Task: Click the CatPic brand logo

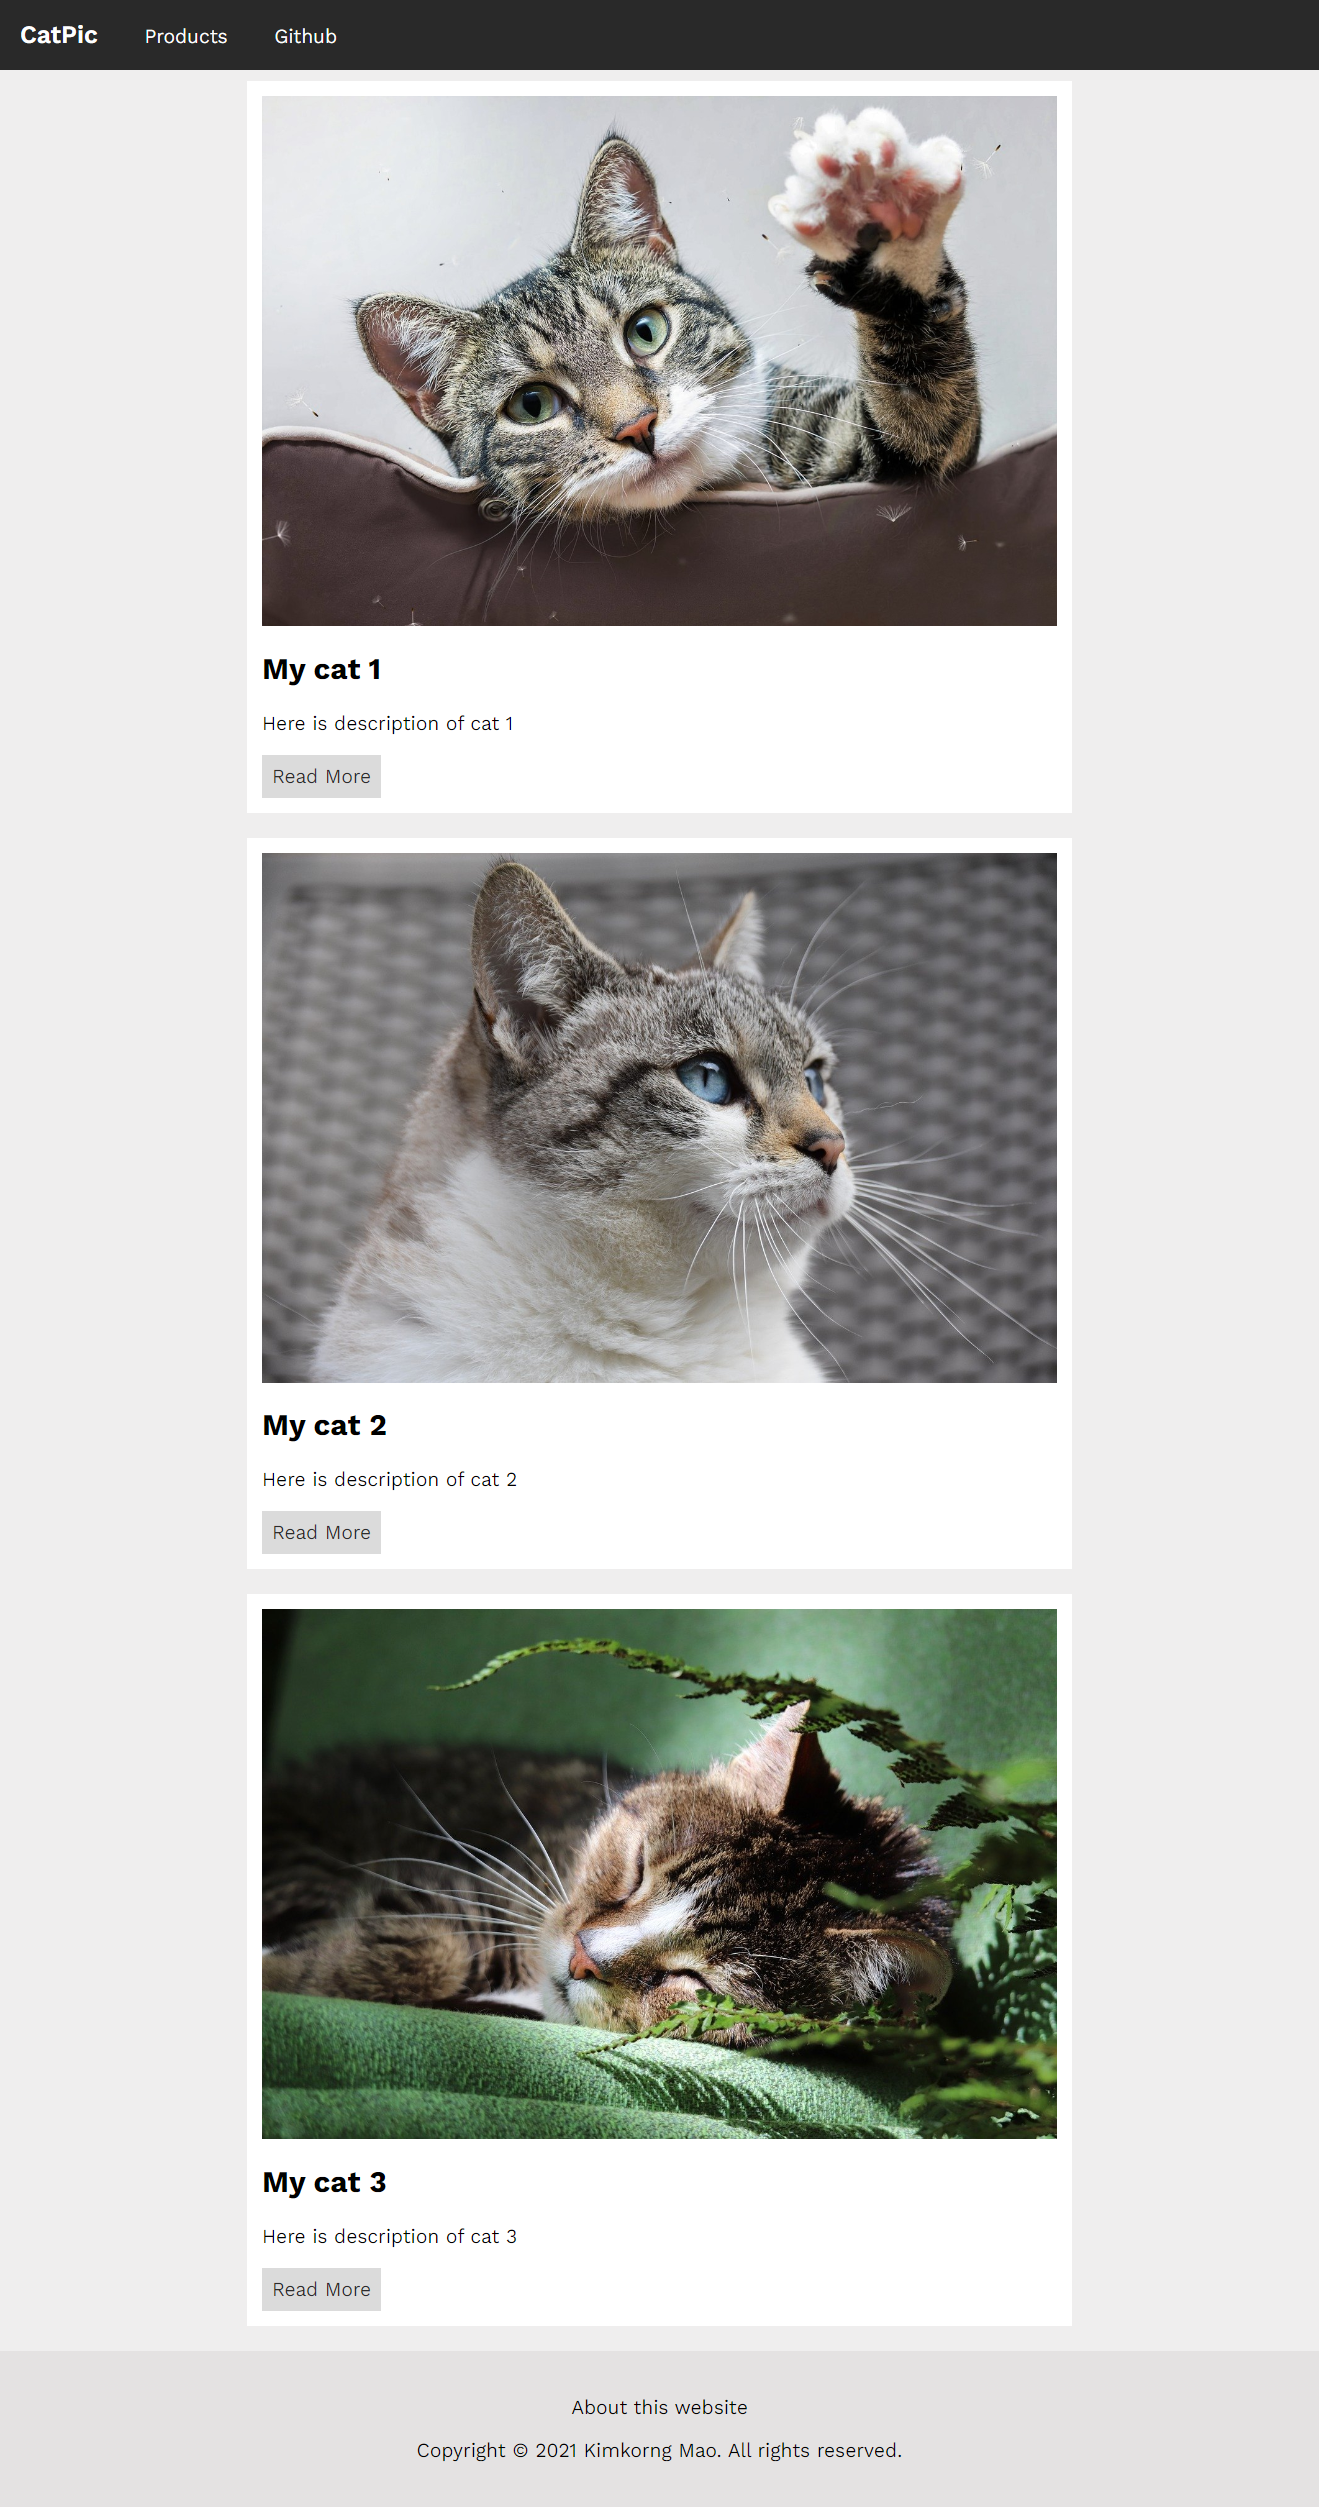Action: click(x=59, y=35)
